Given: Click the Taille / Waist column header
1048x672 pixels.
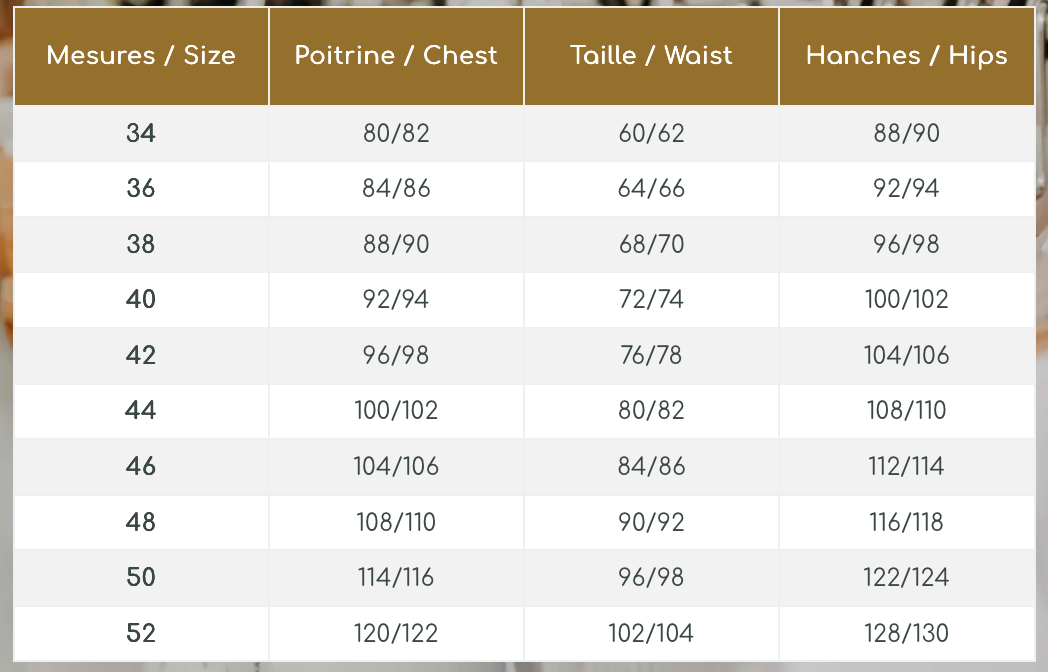Looking at the screenshot, I should pos(651,55).
